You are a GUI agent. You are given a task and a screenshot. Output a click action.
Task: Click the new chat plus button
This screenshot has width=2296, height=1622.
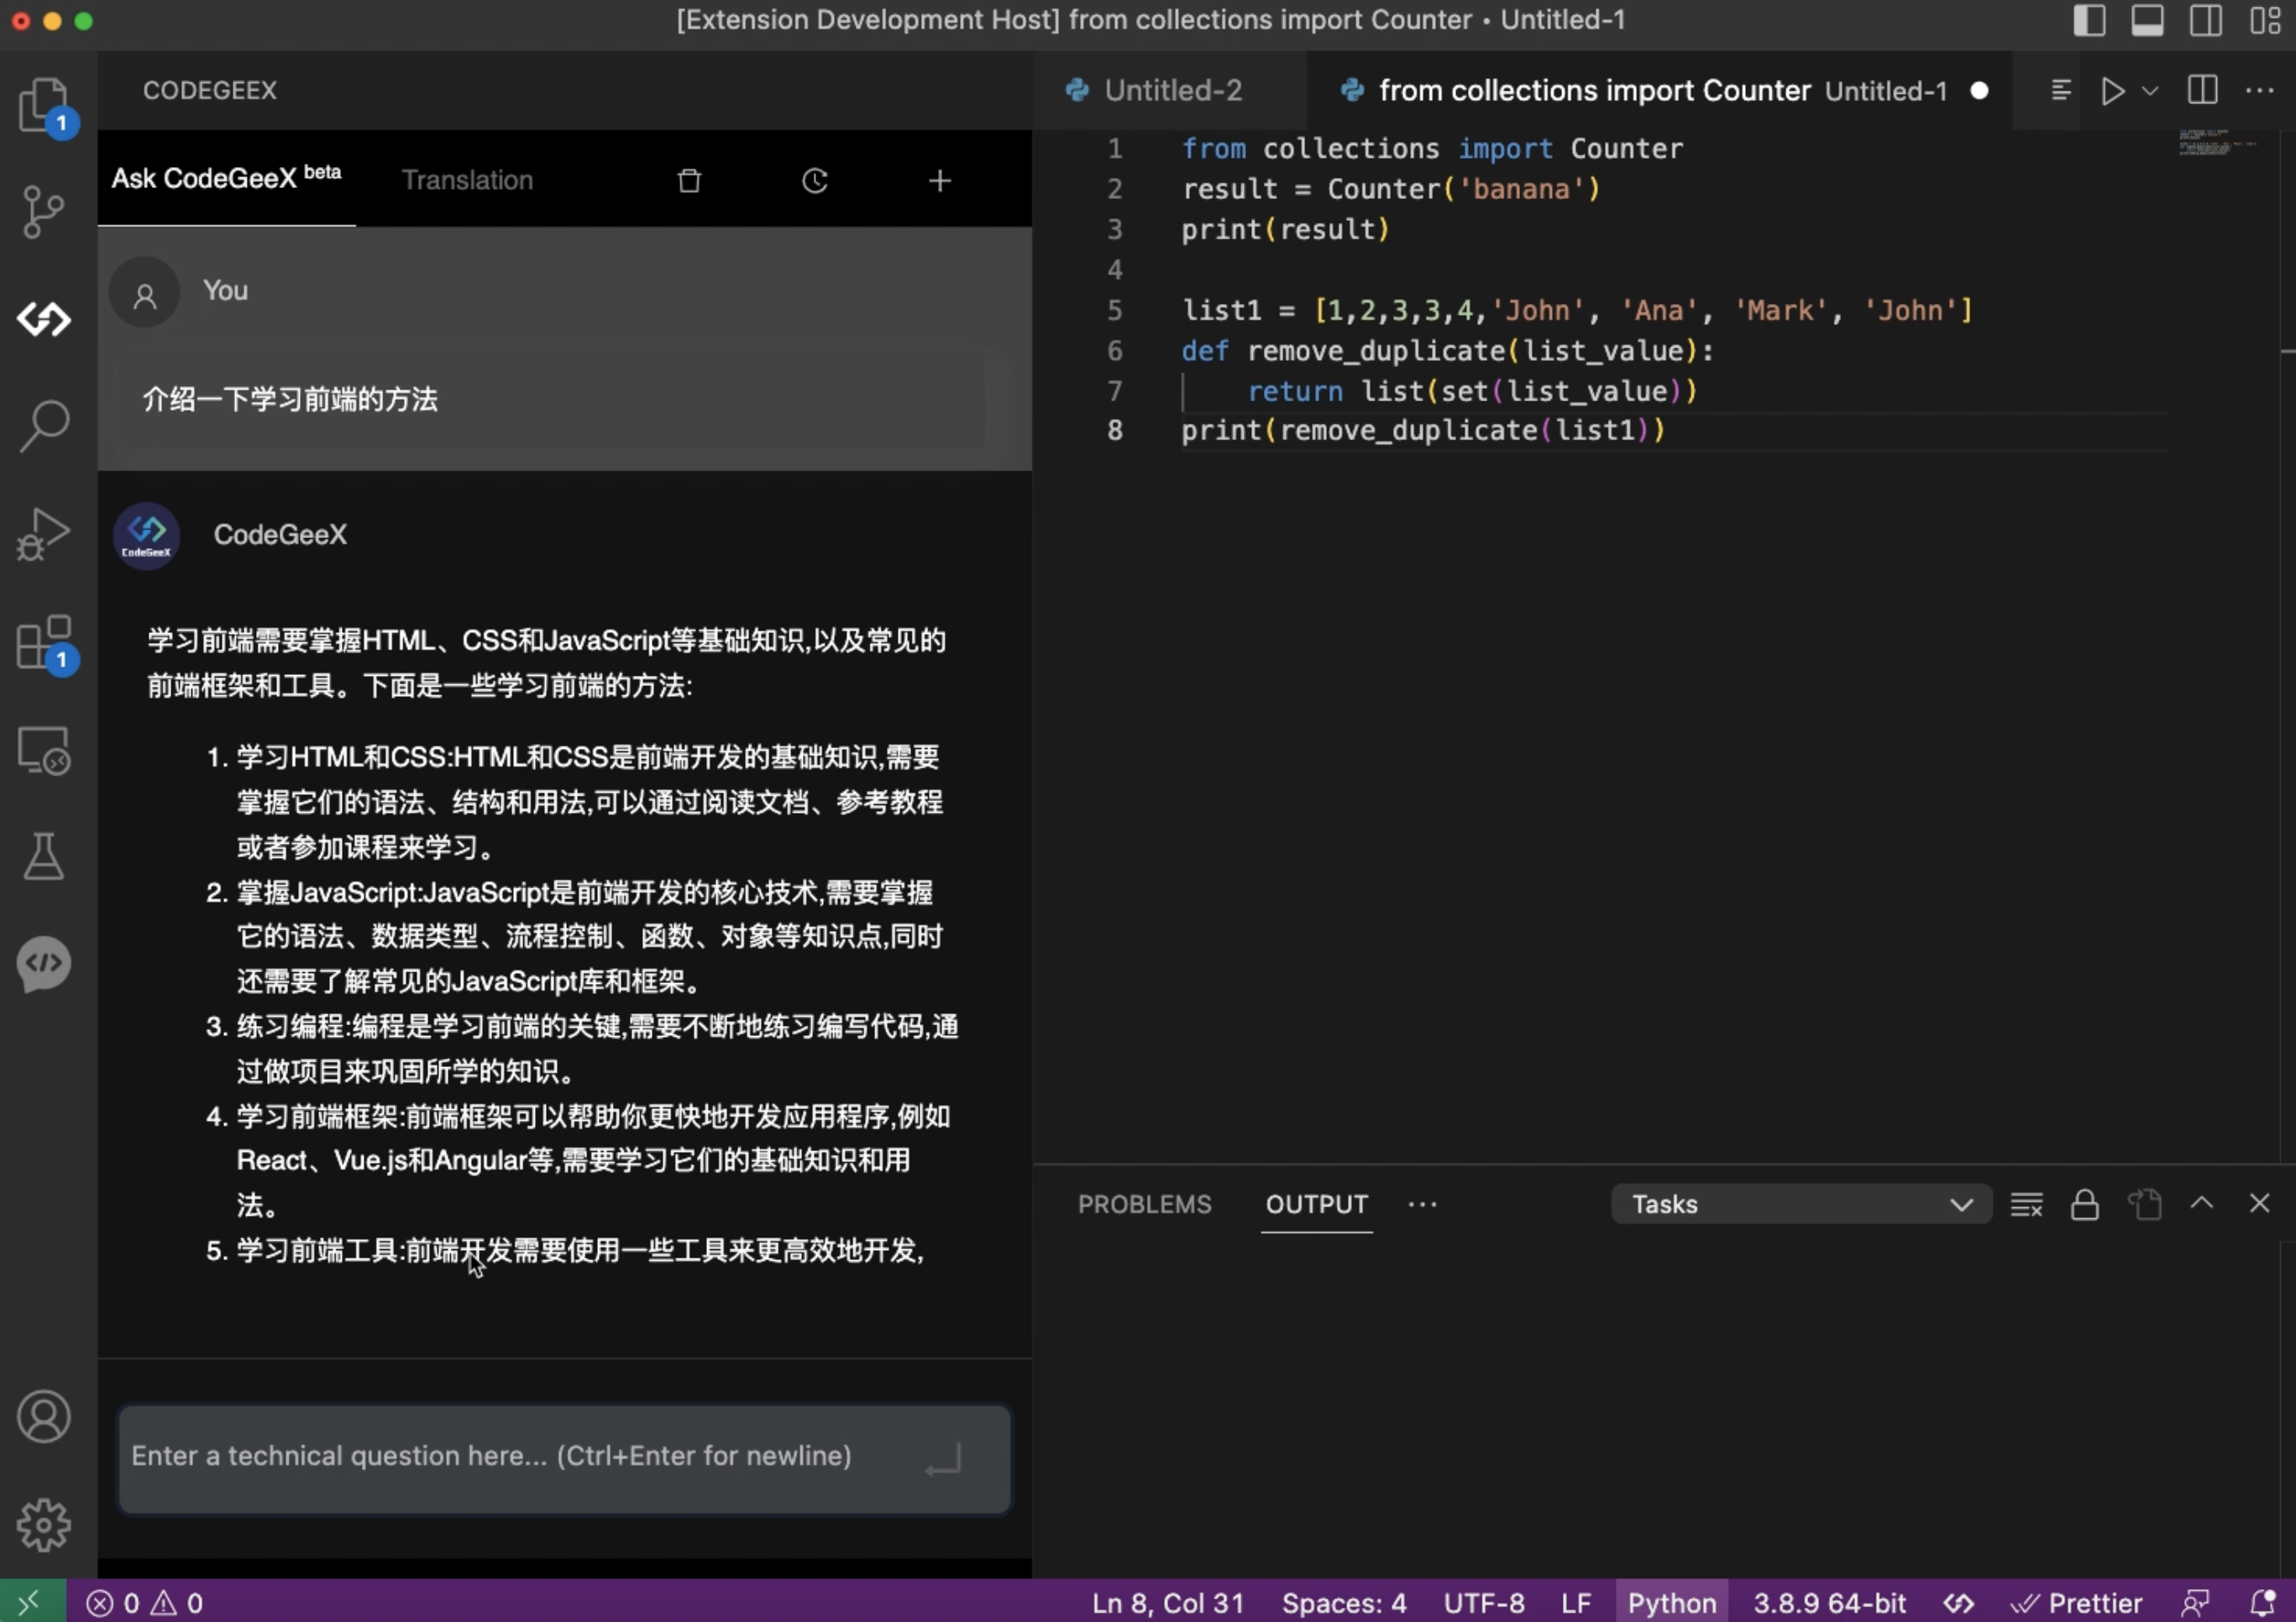pyautogui.click(x=939, y=181)
